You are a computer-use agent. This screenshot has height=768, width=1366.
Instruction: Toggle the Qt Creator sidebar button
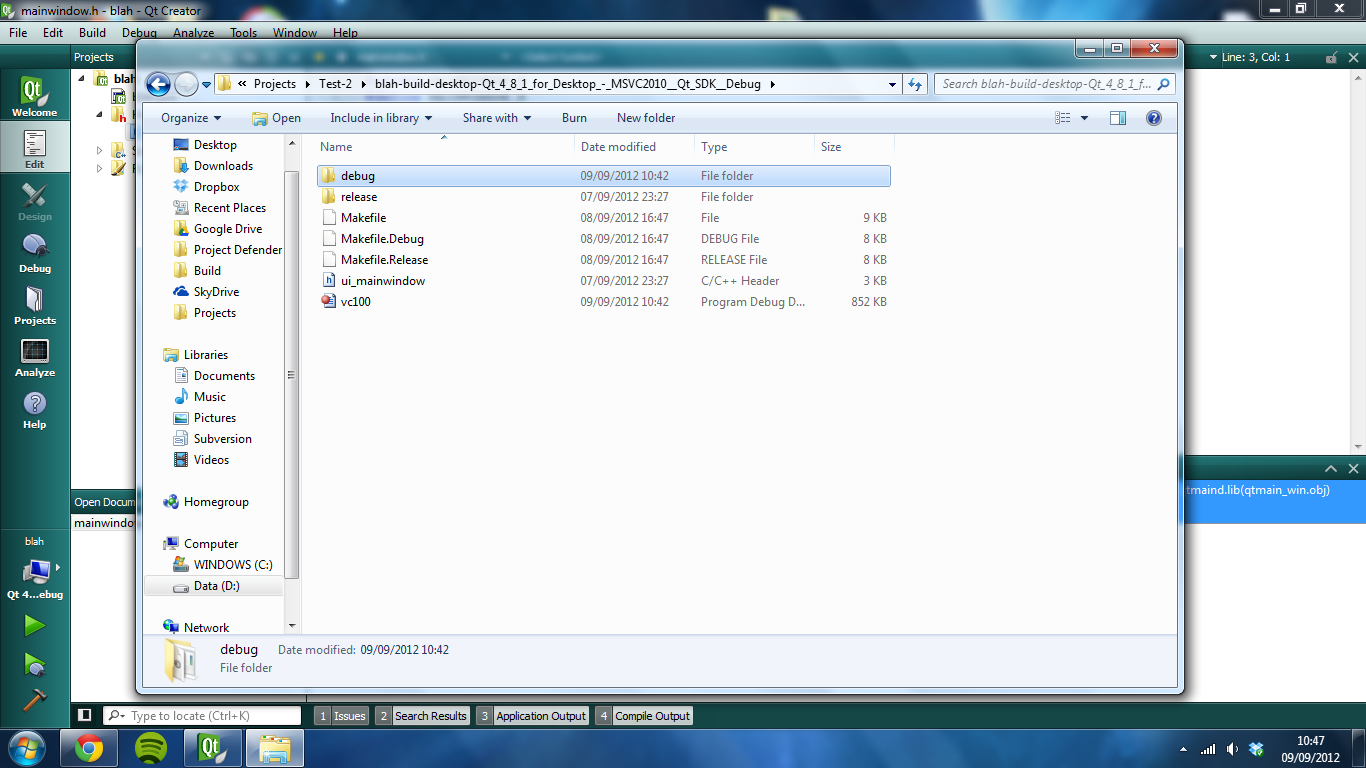85,715
